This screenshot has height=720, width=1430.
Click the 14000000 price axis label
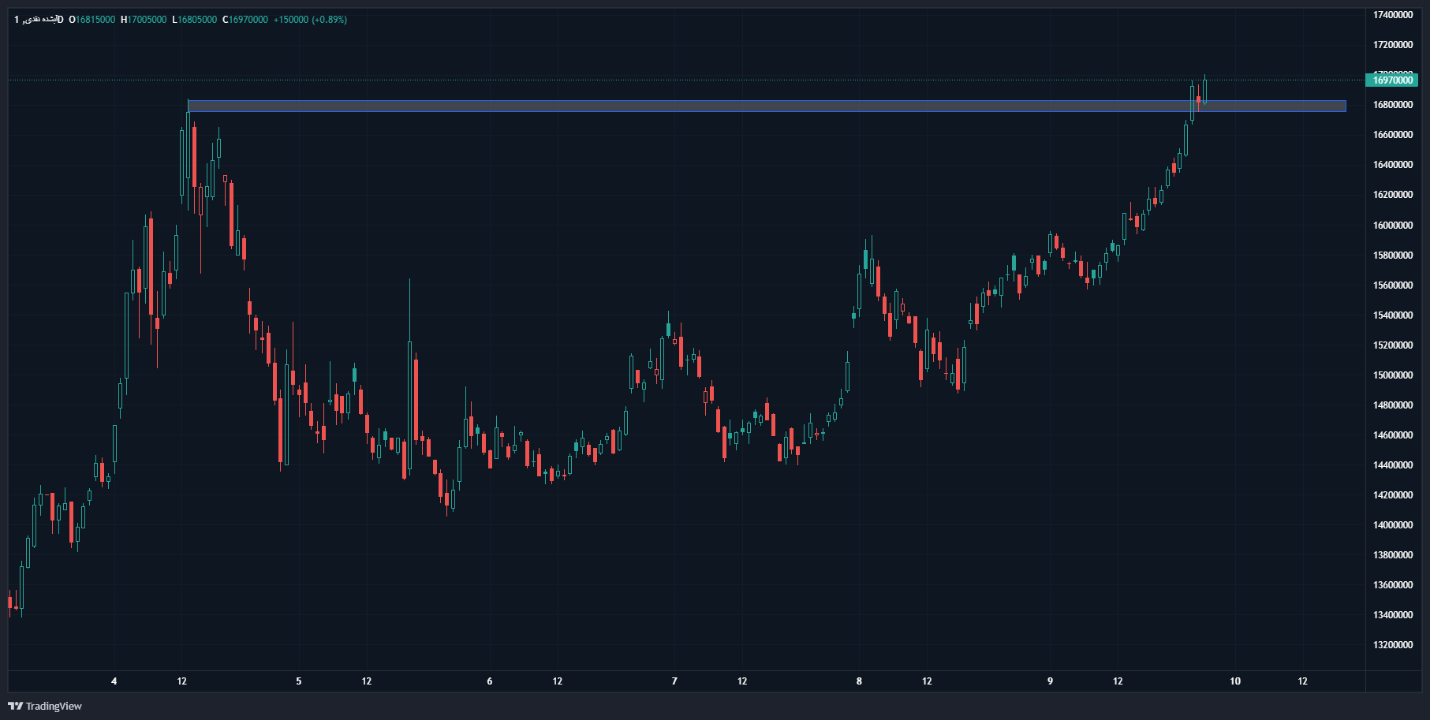tap(1393, 525)
